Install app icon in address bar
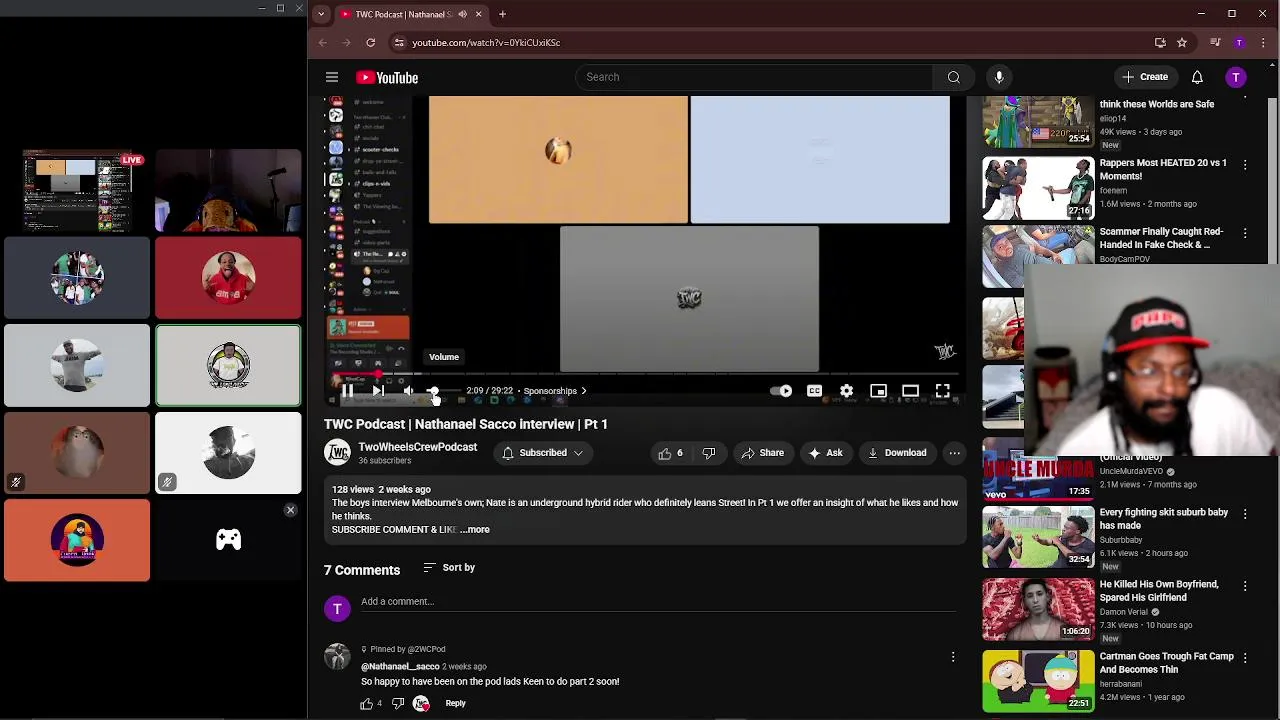The width and height of the screenshot is (1280, 720). [1160, 43]
